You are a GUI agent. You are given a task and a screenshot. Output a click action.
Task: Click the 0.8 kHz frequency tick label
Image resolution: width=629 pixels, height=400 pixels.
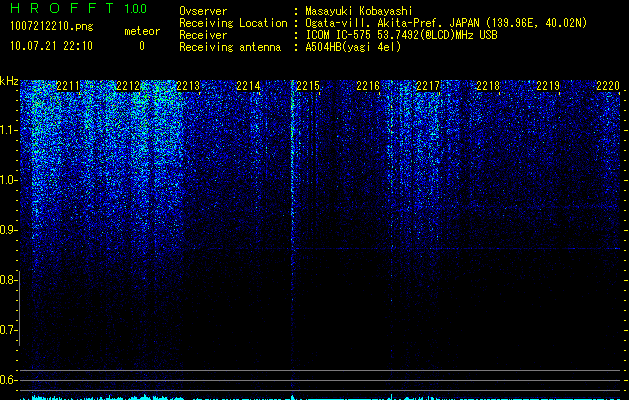(x=7, y=280)
